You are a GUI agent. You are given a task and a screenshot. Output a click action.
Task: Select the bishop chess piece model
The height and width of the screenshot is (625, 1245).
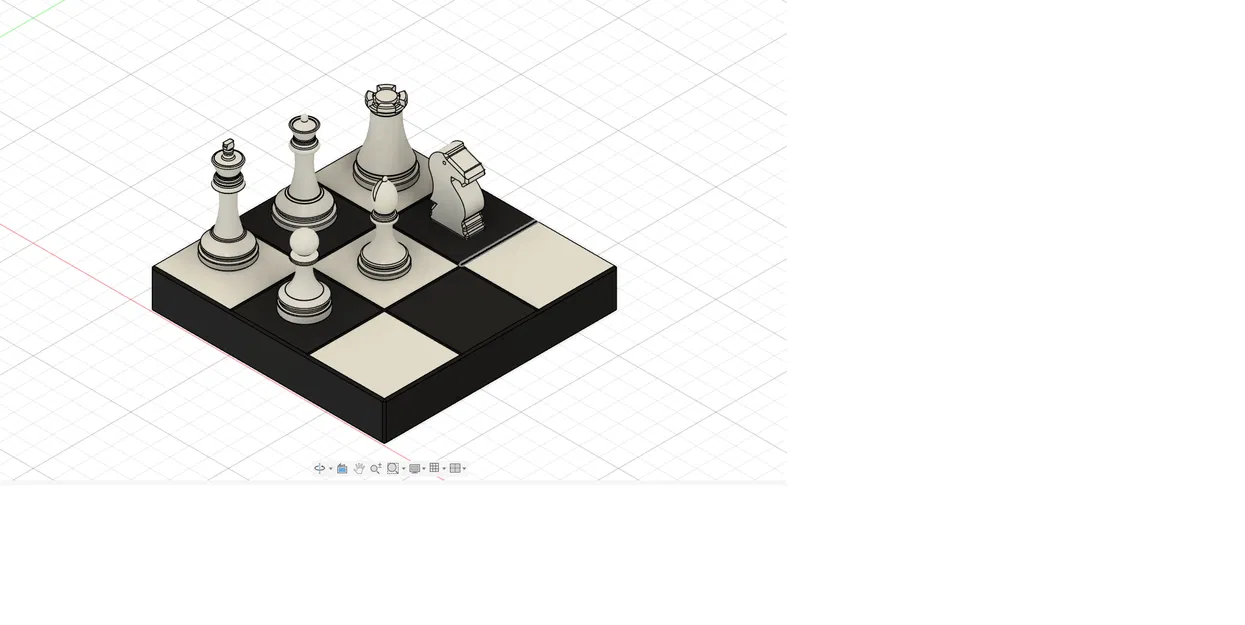[384, 230]
